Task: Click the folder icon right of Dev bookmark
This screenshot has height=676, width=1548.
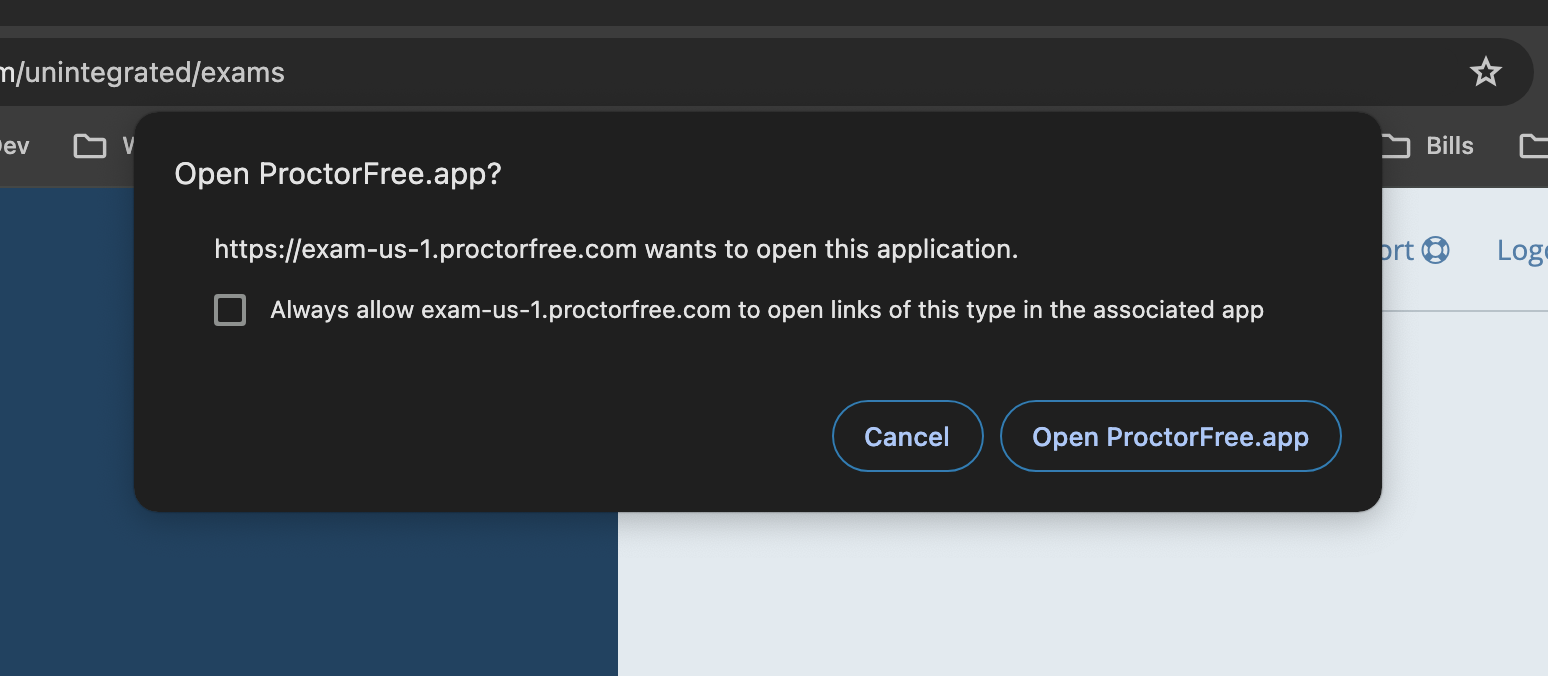Action: (x=90, y=146)
